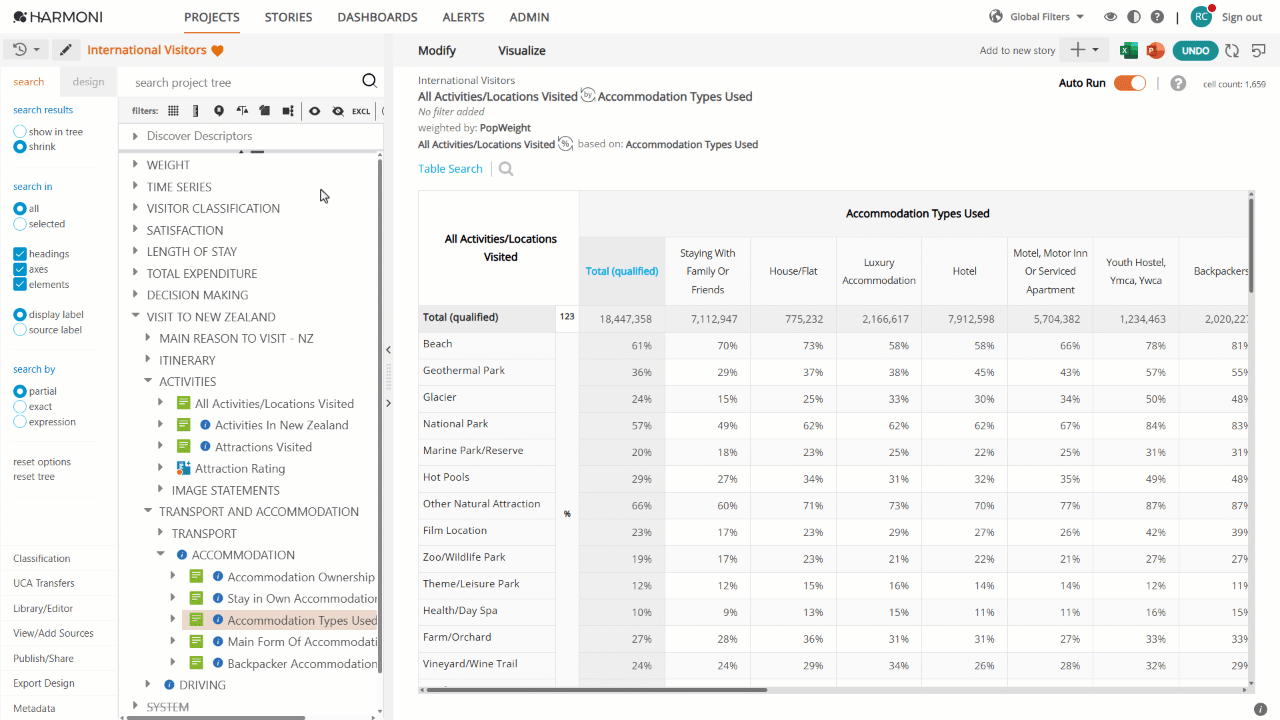Collapse TRANSPORT AND ACCOMMODATION node

point(149,512)
